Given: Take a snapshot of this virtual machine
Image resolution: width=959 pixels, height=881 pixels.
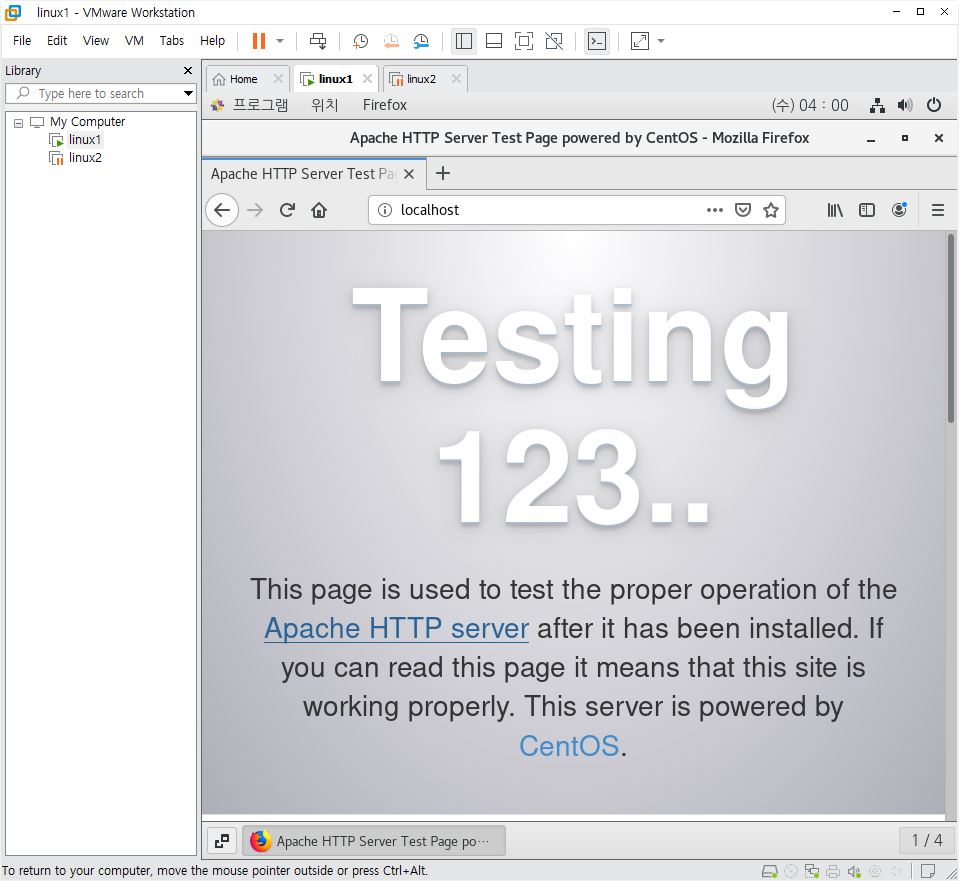Looking at the screenshot, I should point(360,41).
